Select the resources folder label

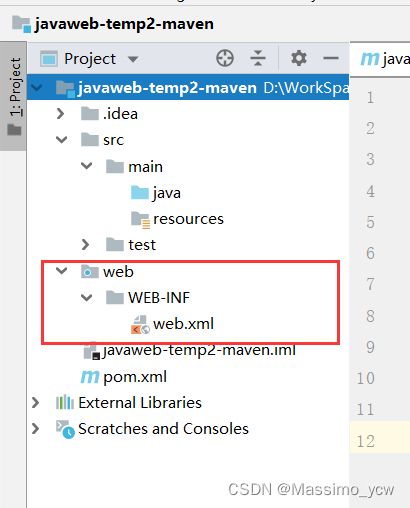point(188,219)
